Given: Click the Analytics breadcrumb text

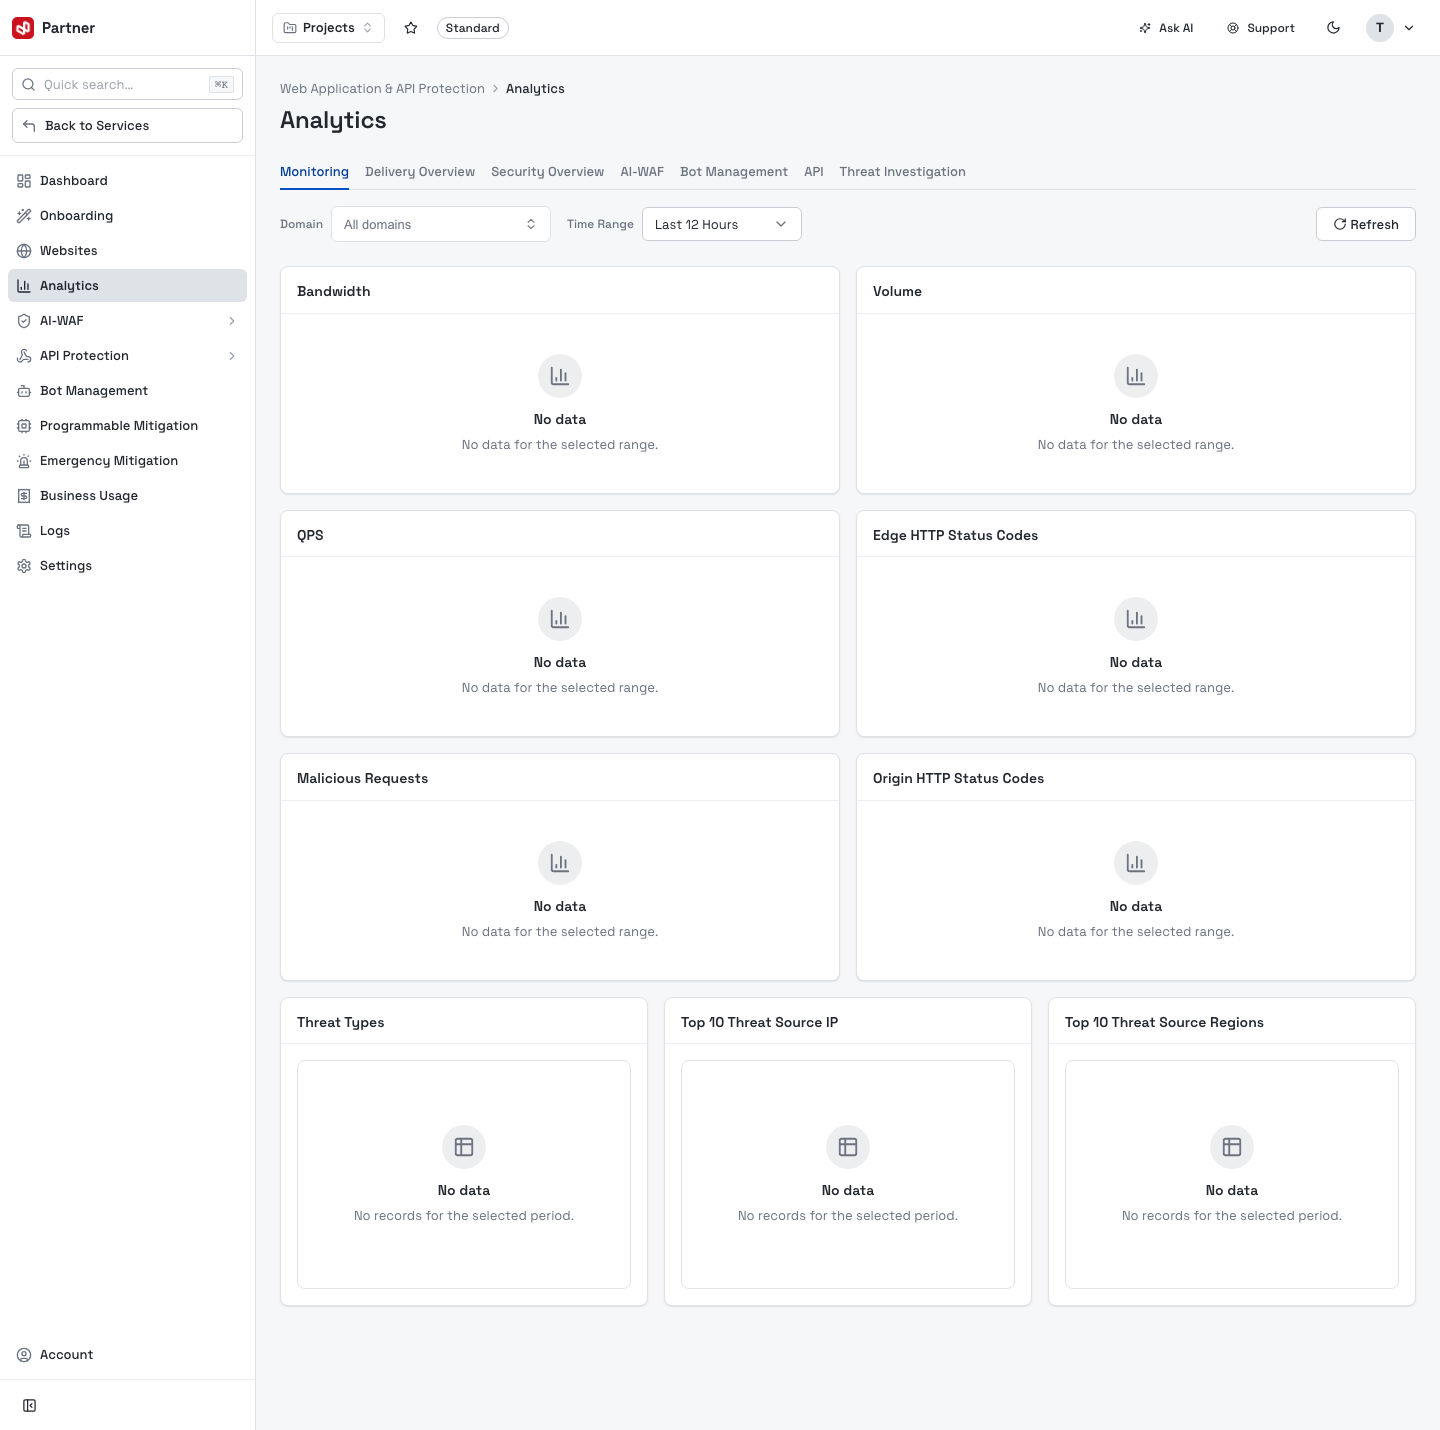Looking at the screenshot, I should tap(535, 89).
